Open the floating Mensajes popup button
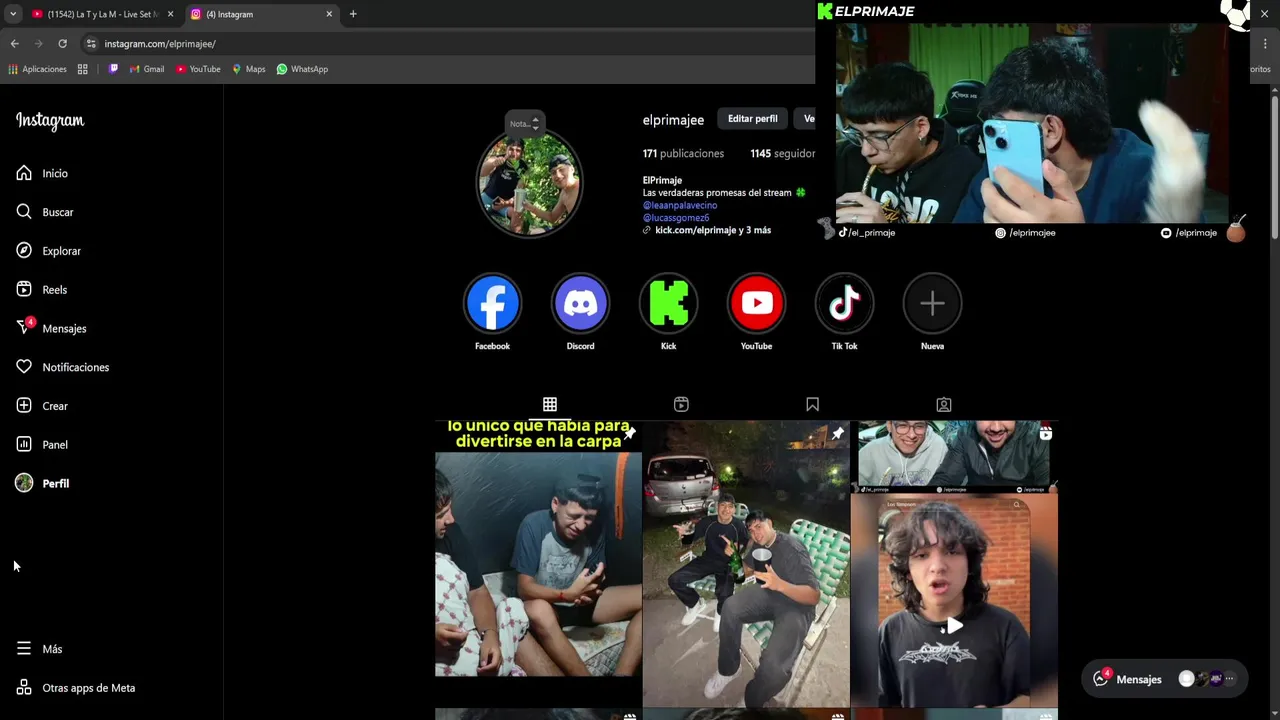This screenshot has height=720, width=1280. click(x=1165, y=679)
